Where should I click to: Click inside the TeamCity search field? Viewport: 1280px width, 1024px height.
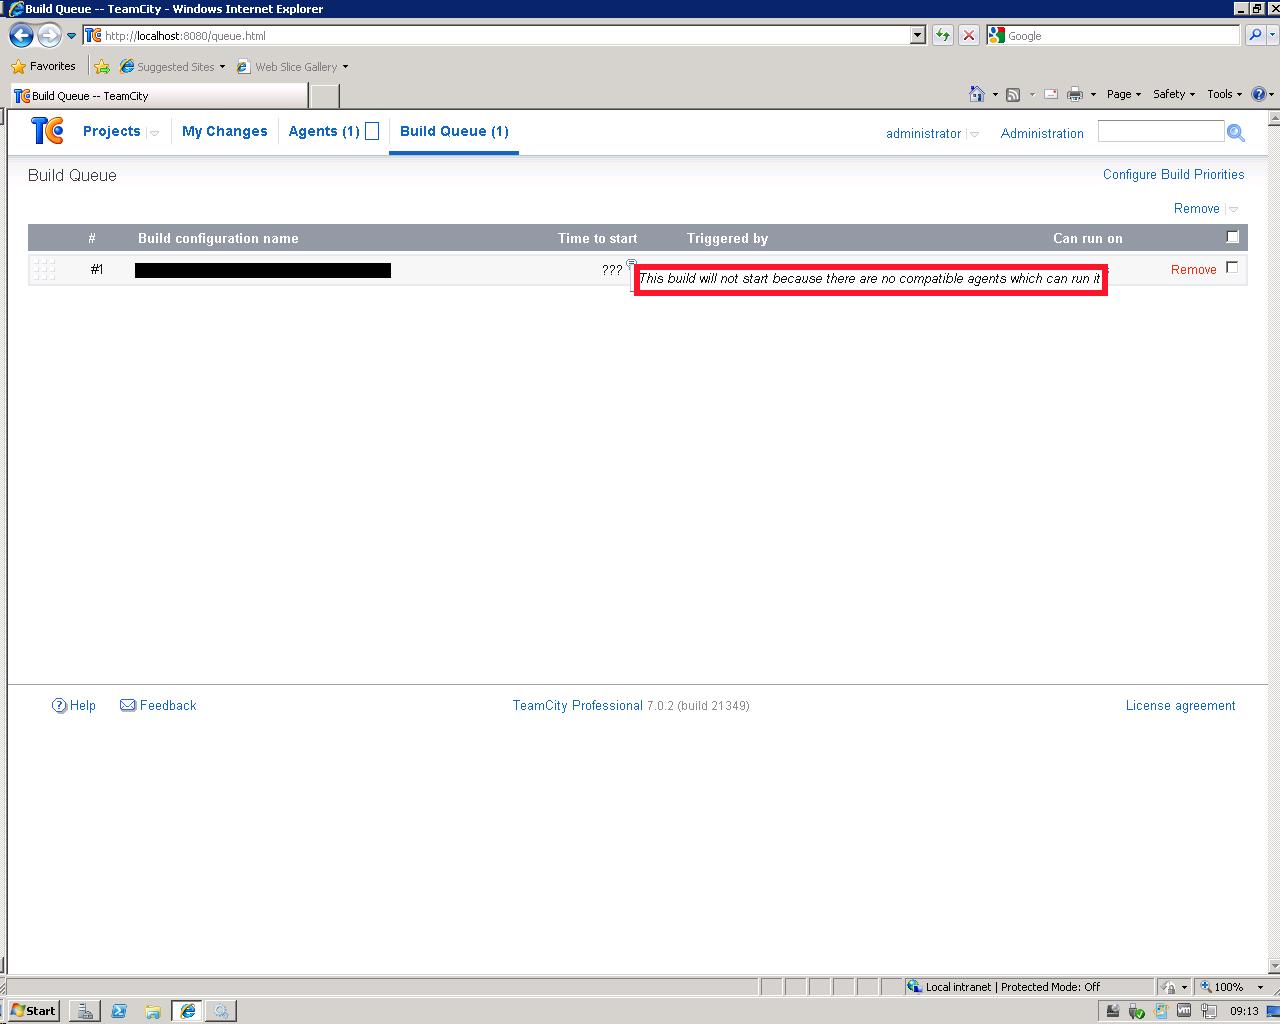pyautogui.click(x=1161, y=131)
